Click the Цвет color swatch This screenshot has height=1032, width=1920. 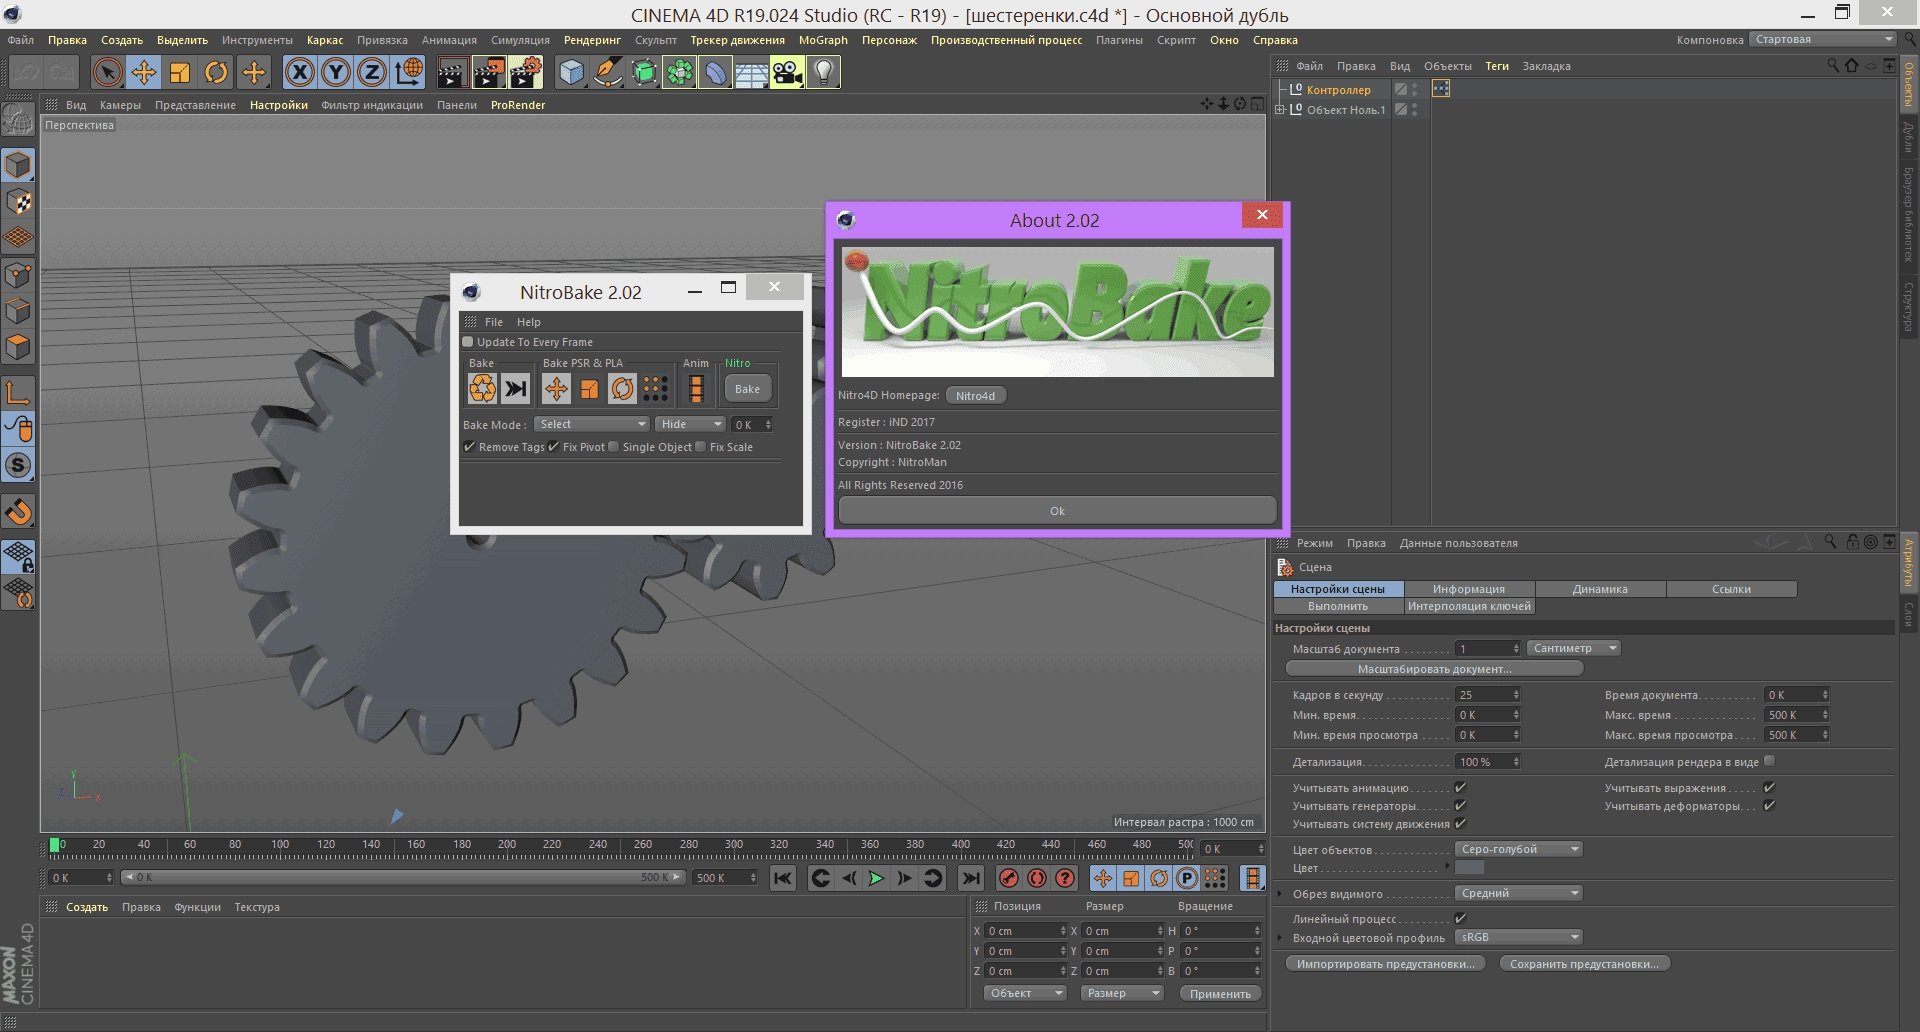(1469, 868)
